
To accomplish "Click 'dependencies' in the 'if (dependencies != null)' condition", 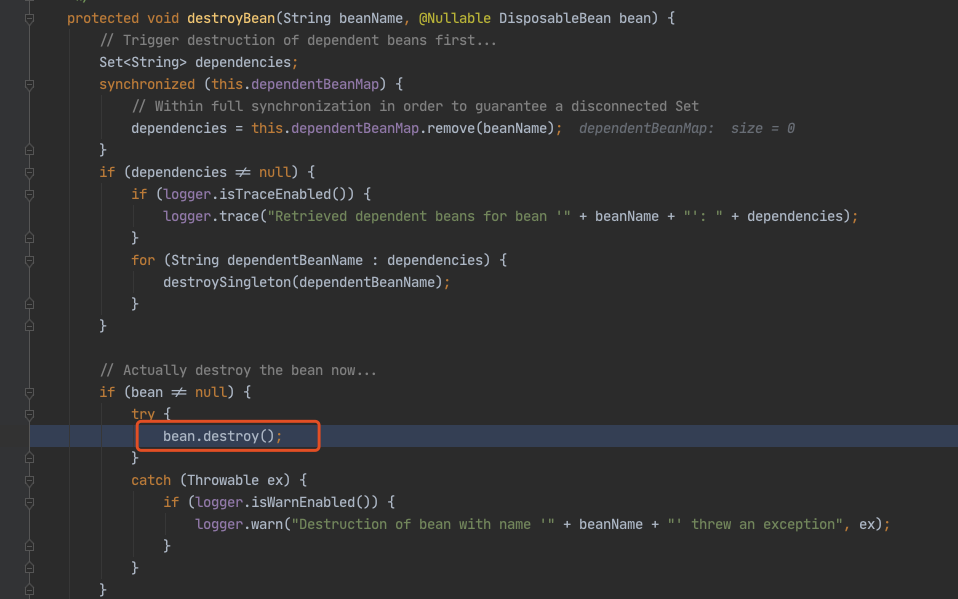I will (x=179, y=172).
